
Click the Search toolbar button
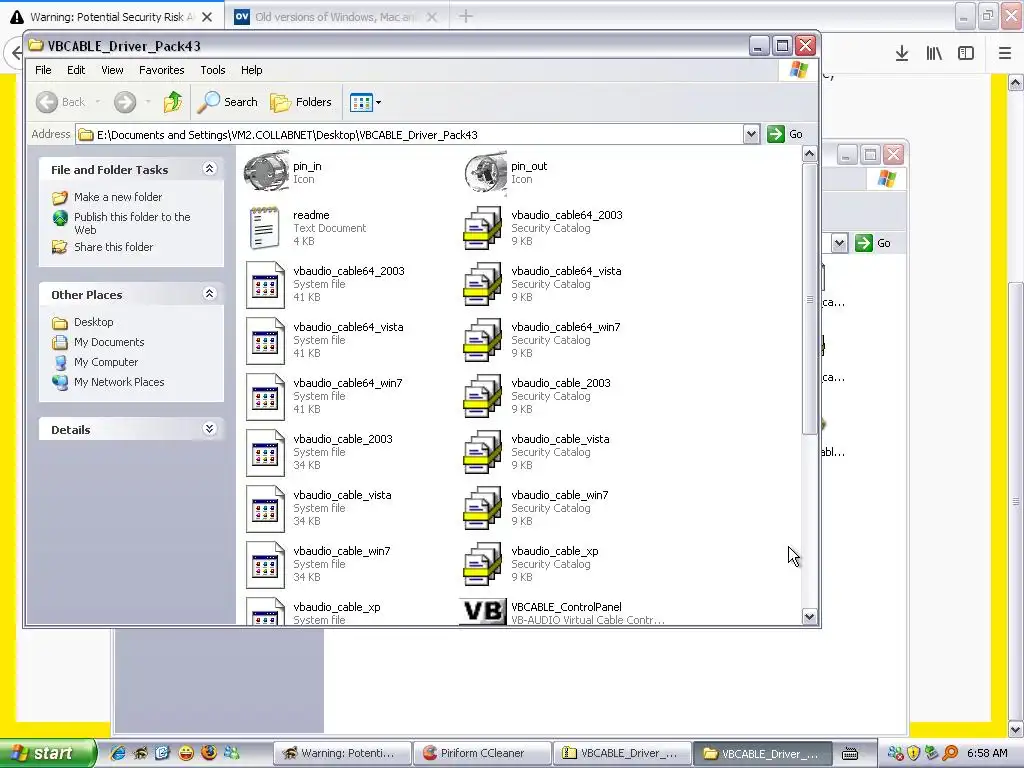tap(228, 102)
